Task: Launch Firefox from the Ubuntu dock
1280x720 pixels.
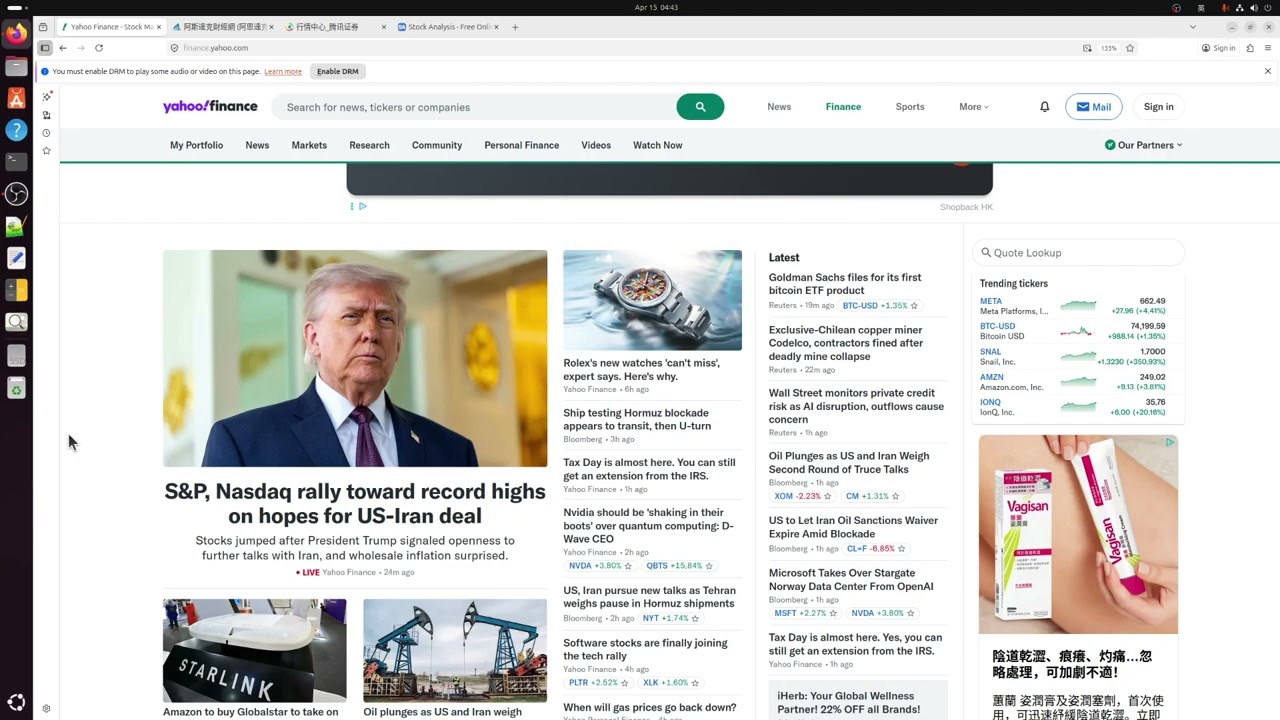Action: coord(16,34)
